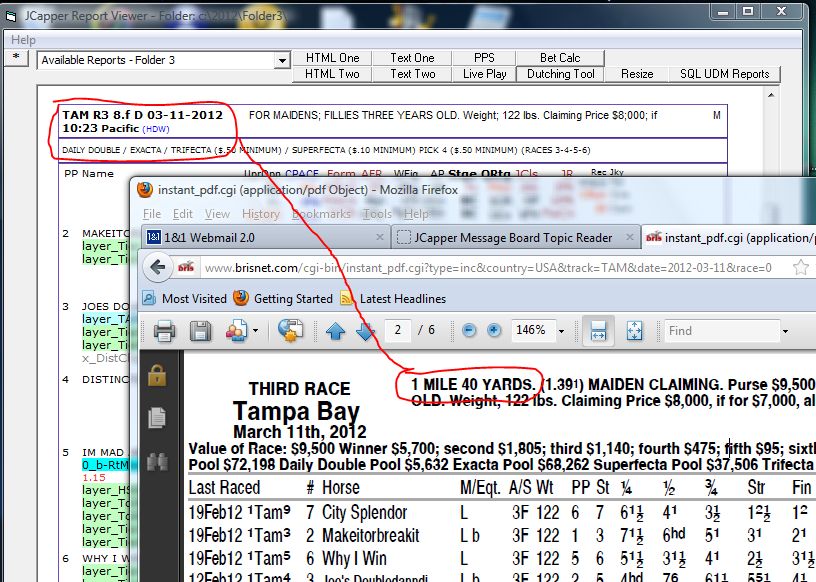816x582 pixels.
Task: Click the horse name Why I Win in PDF
Action: click(354, 558)
